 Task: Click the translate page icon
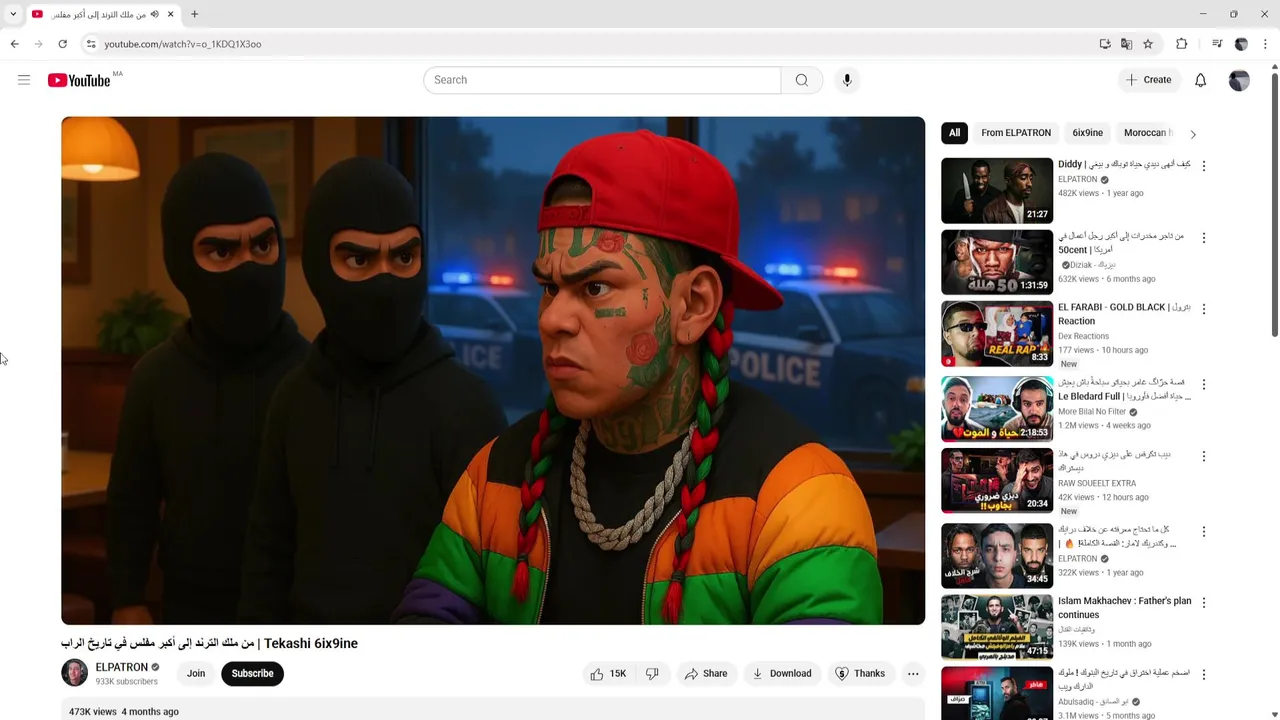coord(1126,44)
